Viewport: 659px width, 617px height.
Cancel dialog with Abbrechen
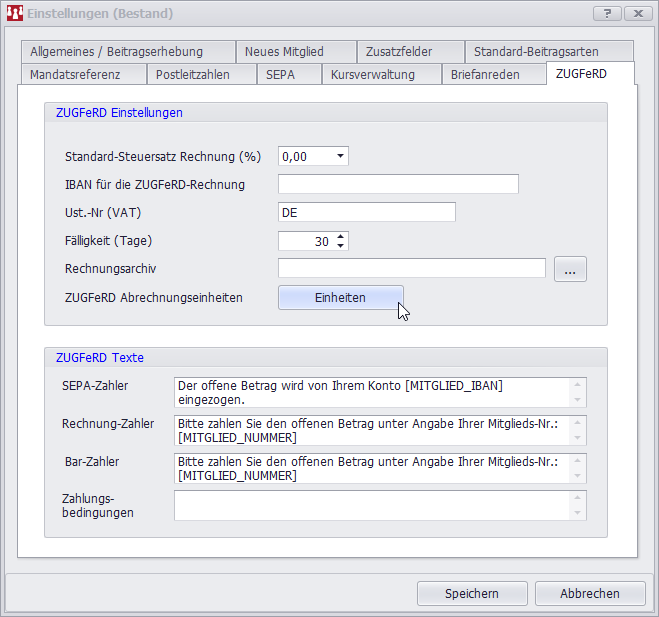pos(589,593)
